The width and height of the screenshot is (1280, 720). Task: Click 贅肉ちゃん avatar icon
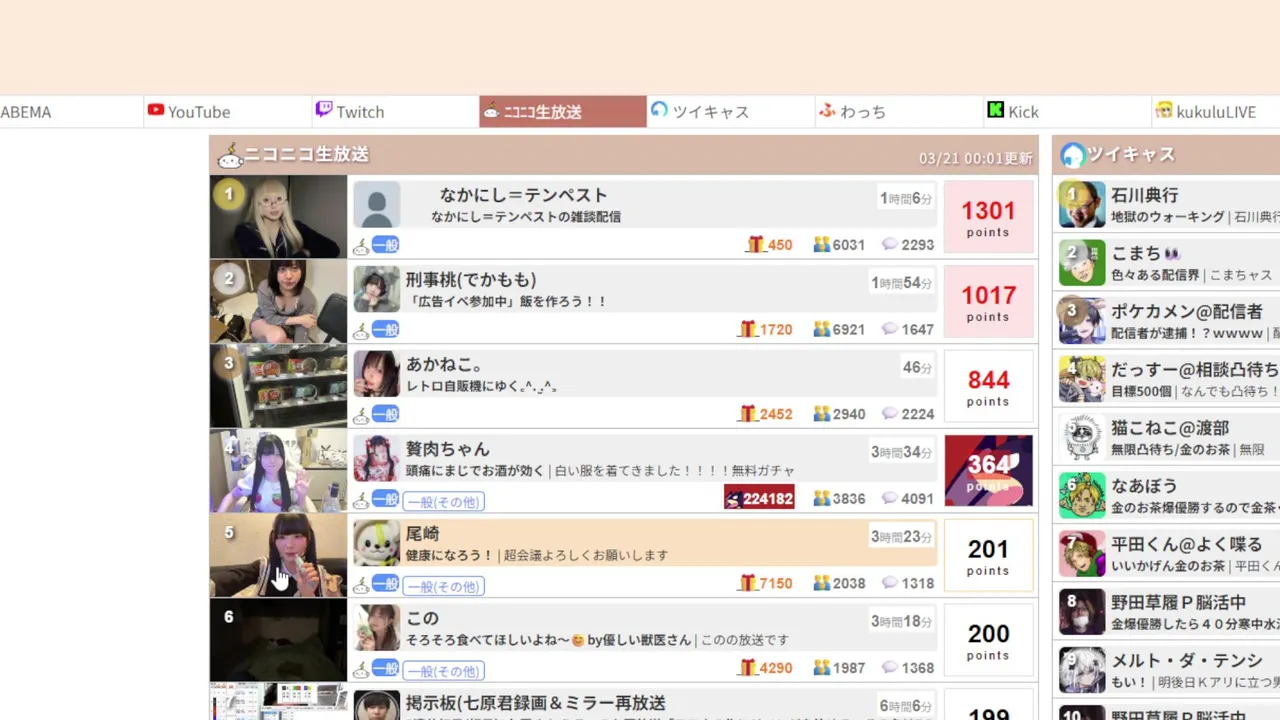pyautogui.click(x=377, y=459)
